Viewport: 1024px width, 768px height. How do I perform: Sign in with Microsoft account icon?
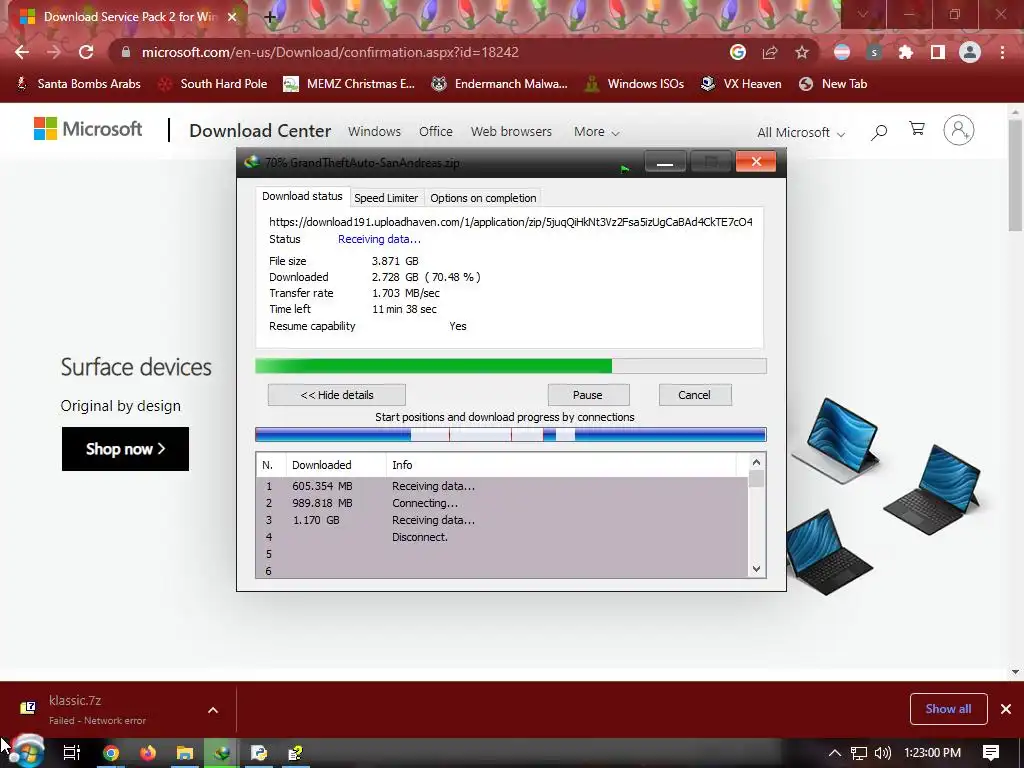tap(959, 130)
